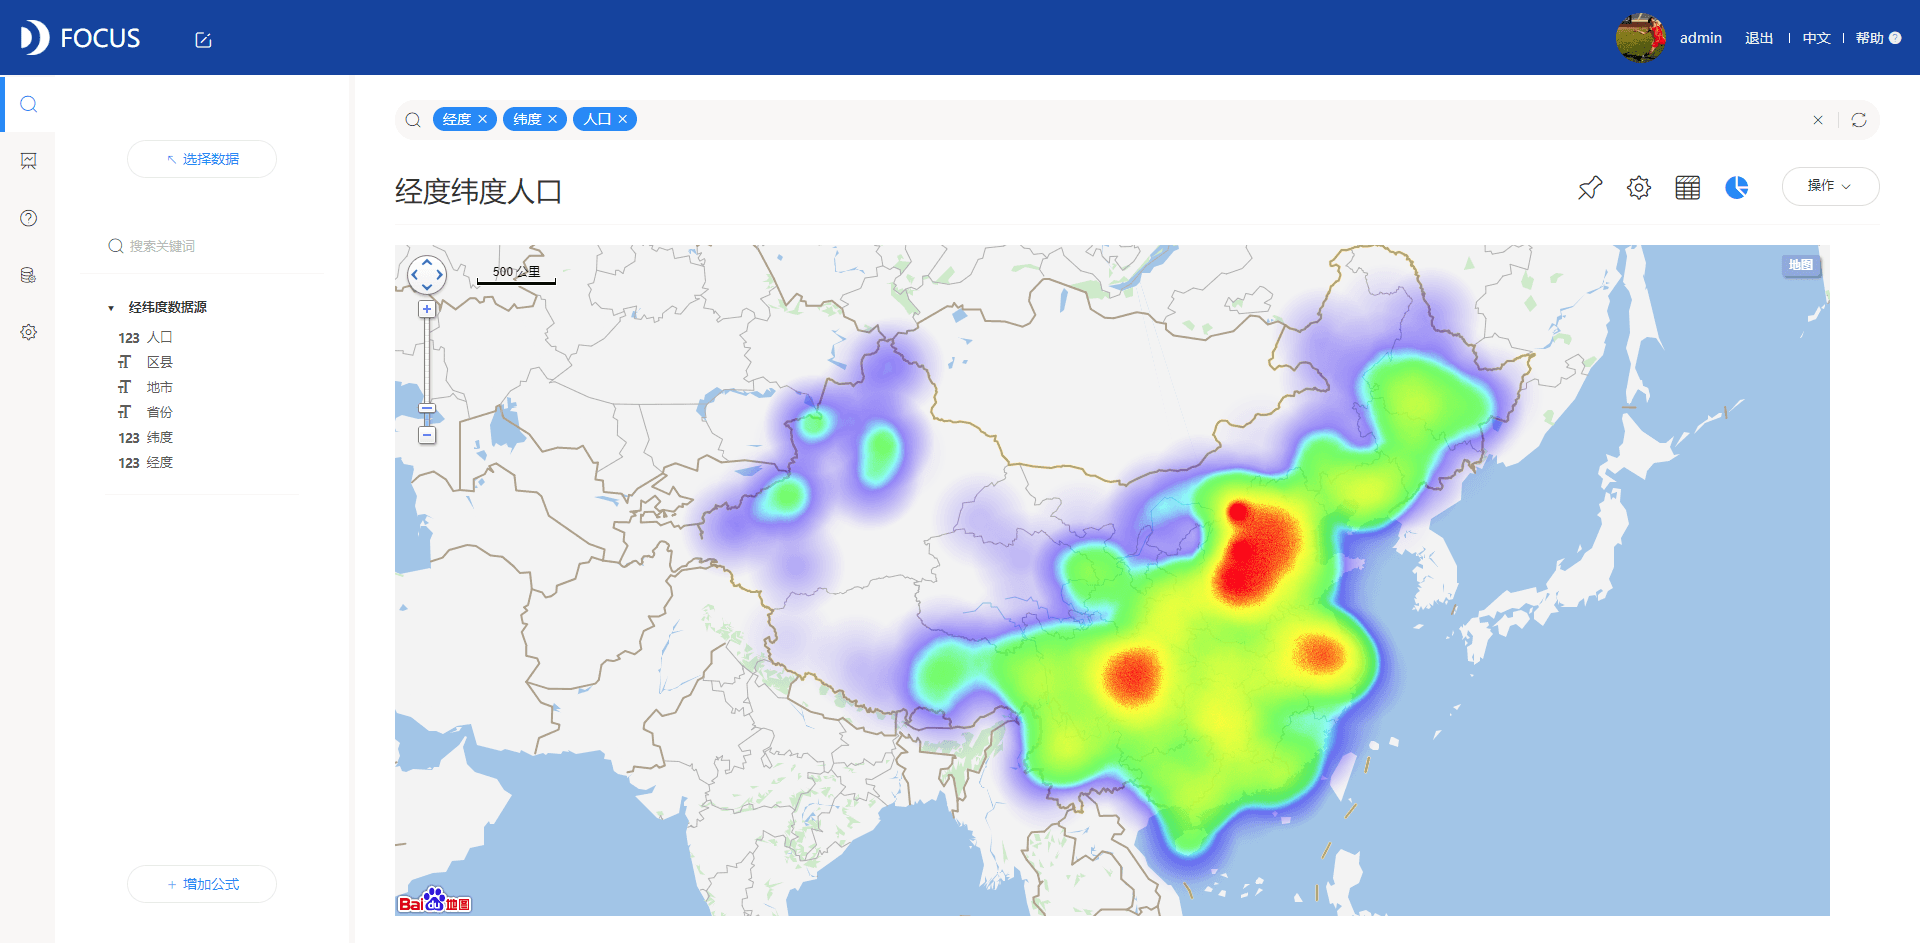Viewport: 1920px width, 943px height.
Task: Open the data management icon in the left sidebar
Action: point(29,275)
